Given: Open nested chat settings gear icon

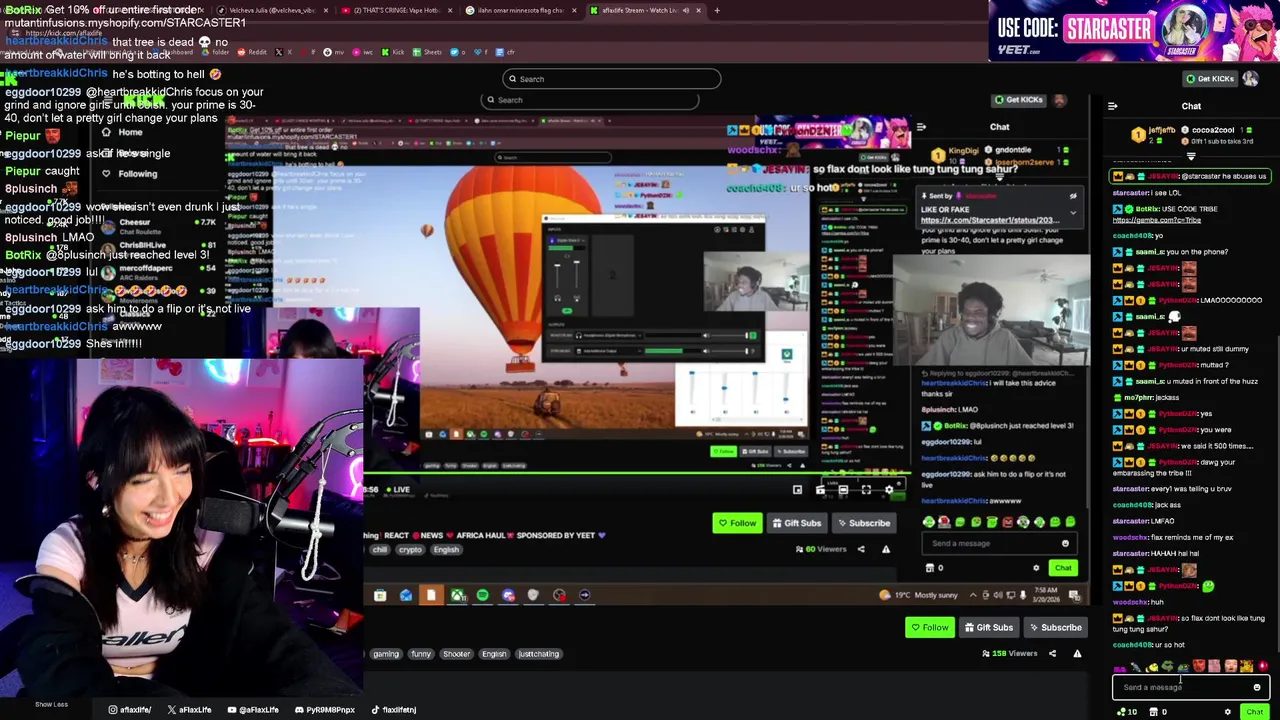Looking at the screenshot, I should click(1036, 568).
